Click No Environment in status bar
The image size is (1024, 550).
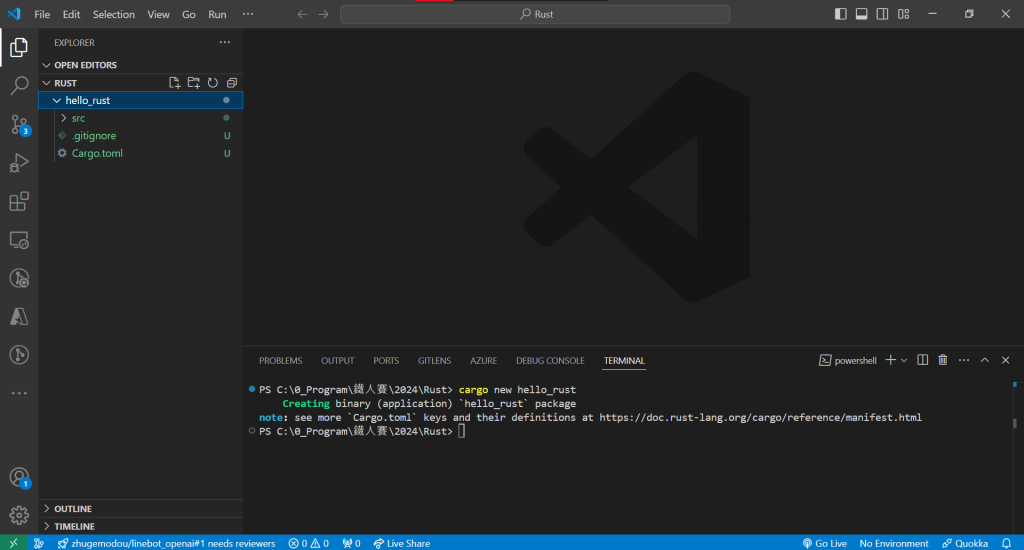click(x=893, y=543)
